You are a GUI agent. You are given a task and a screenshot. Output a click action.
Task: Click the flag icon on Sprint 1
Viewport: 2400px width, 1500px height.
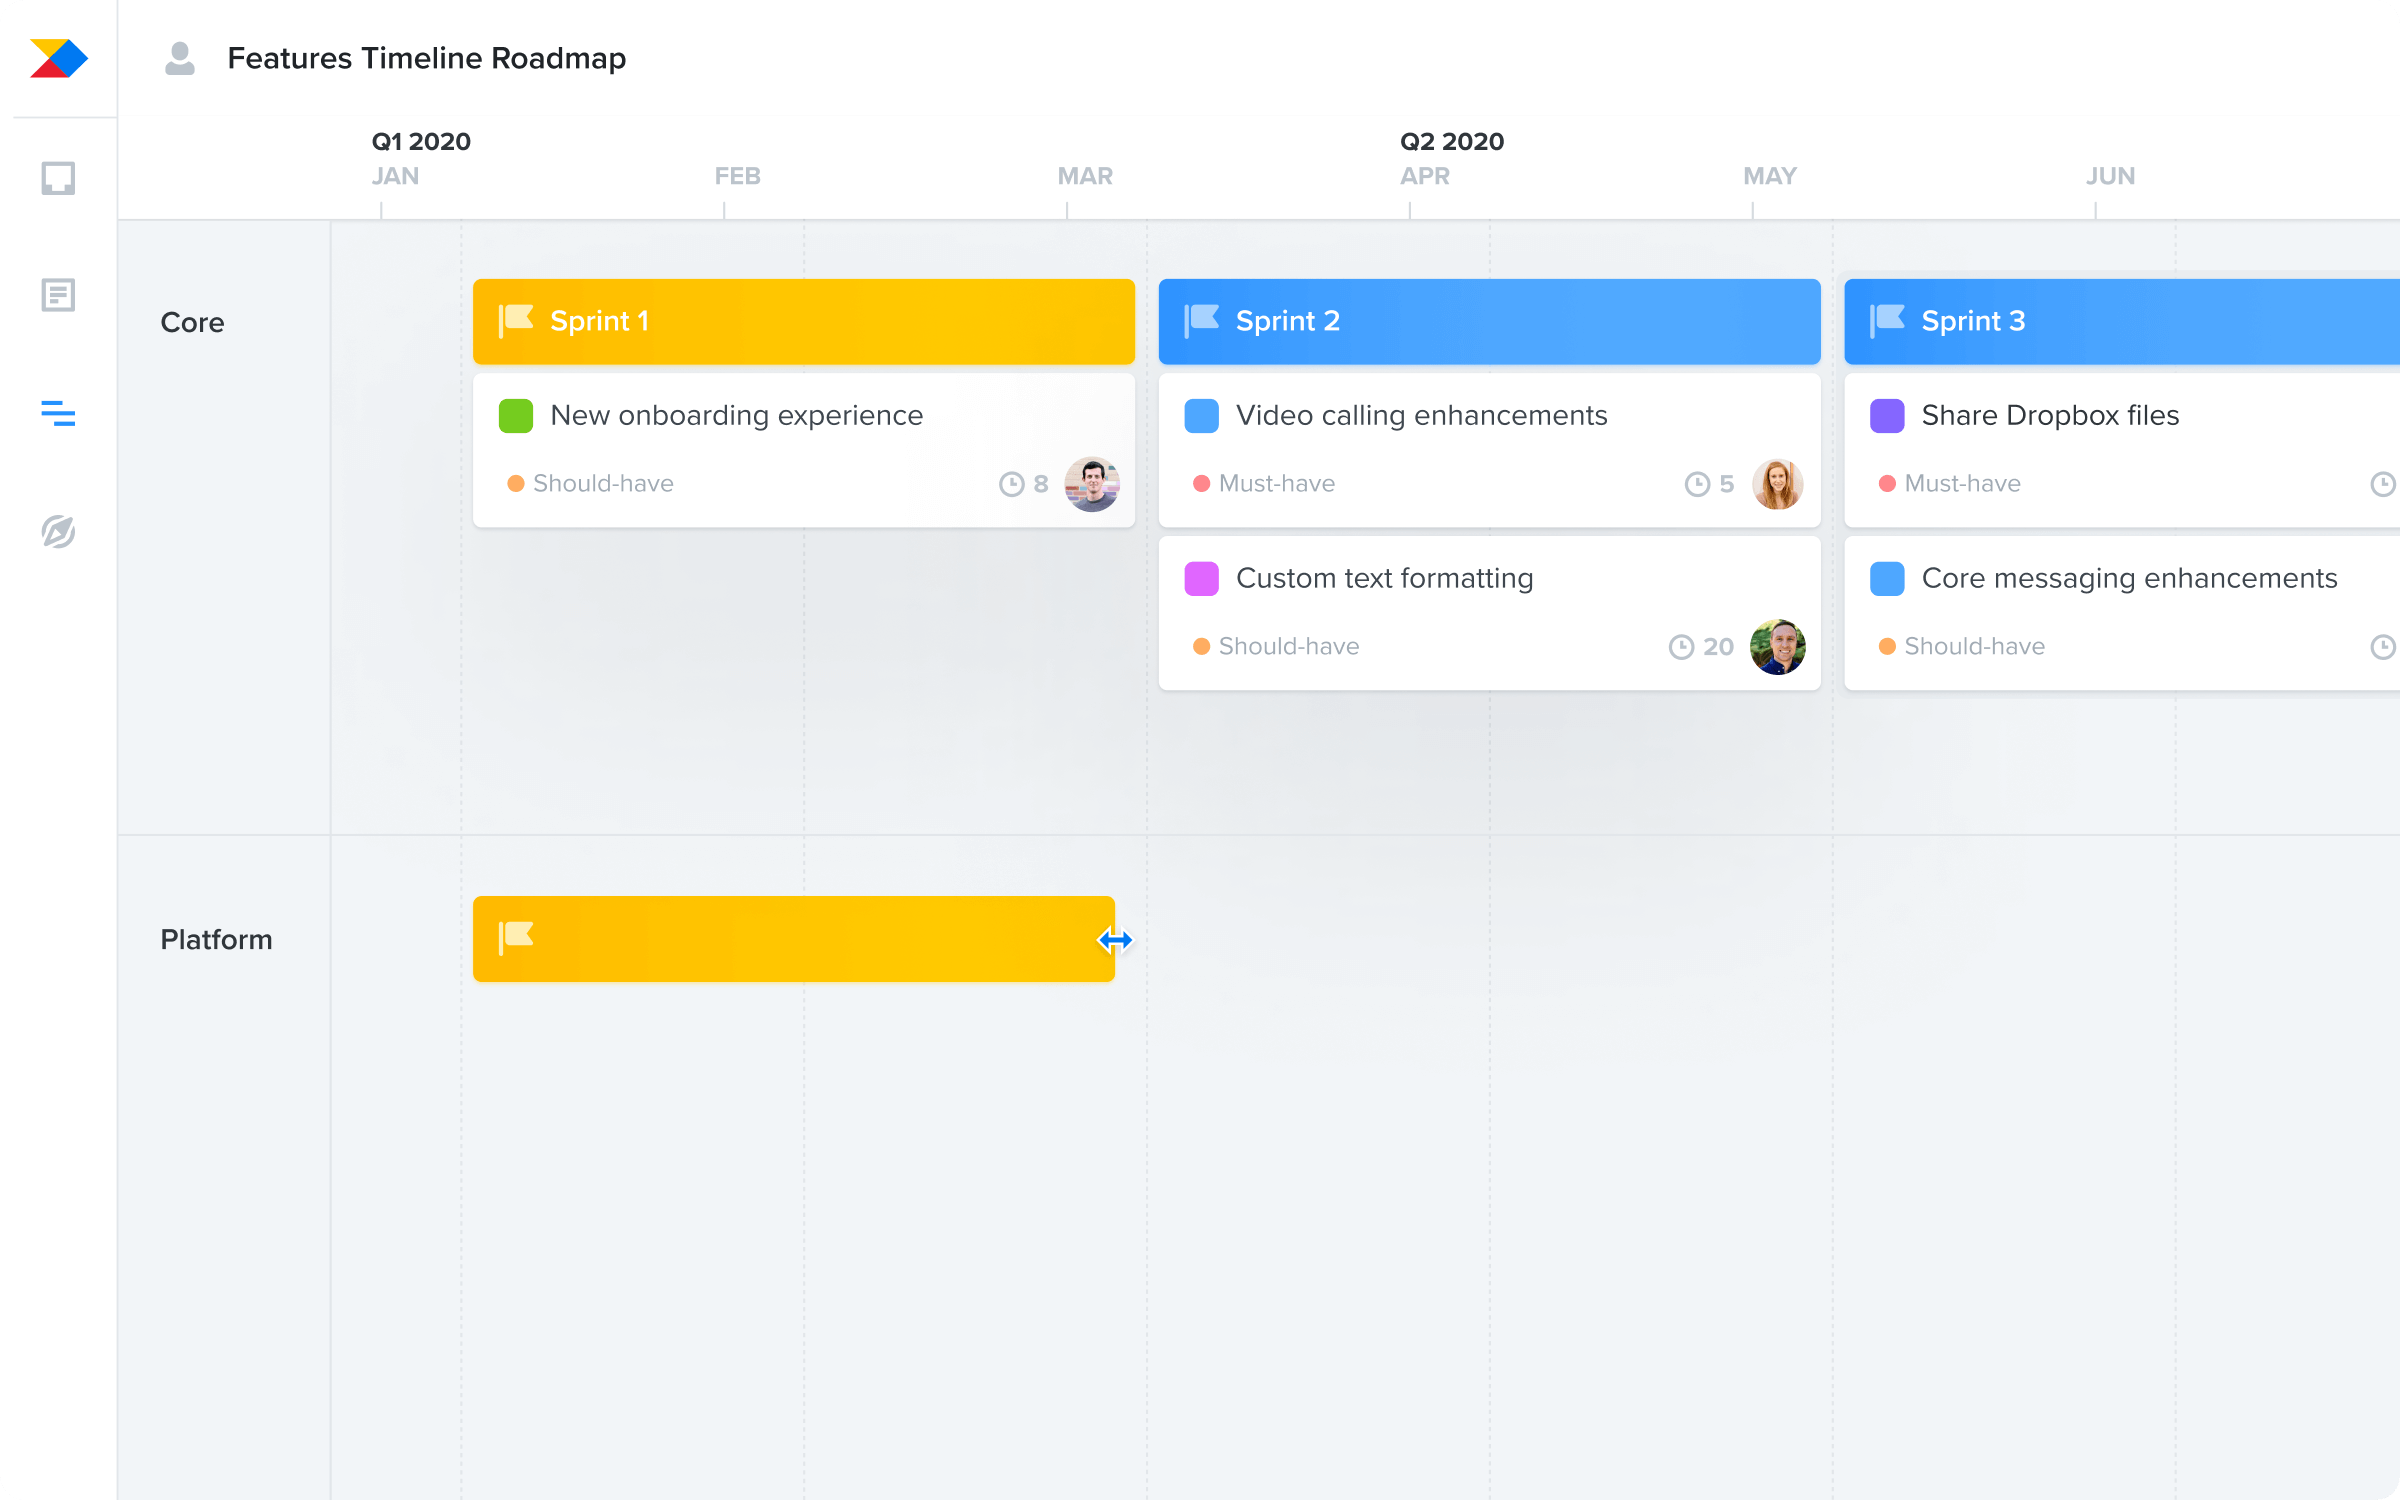[x=516, y=321]
